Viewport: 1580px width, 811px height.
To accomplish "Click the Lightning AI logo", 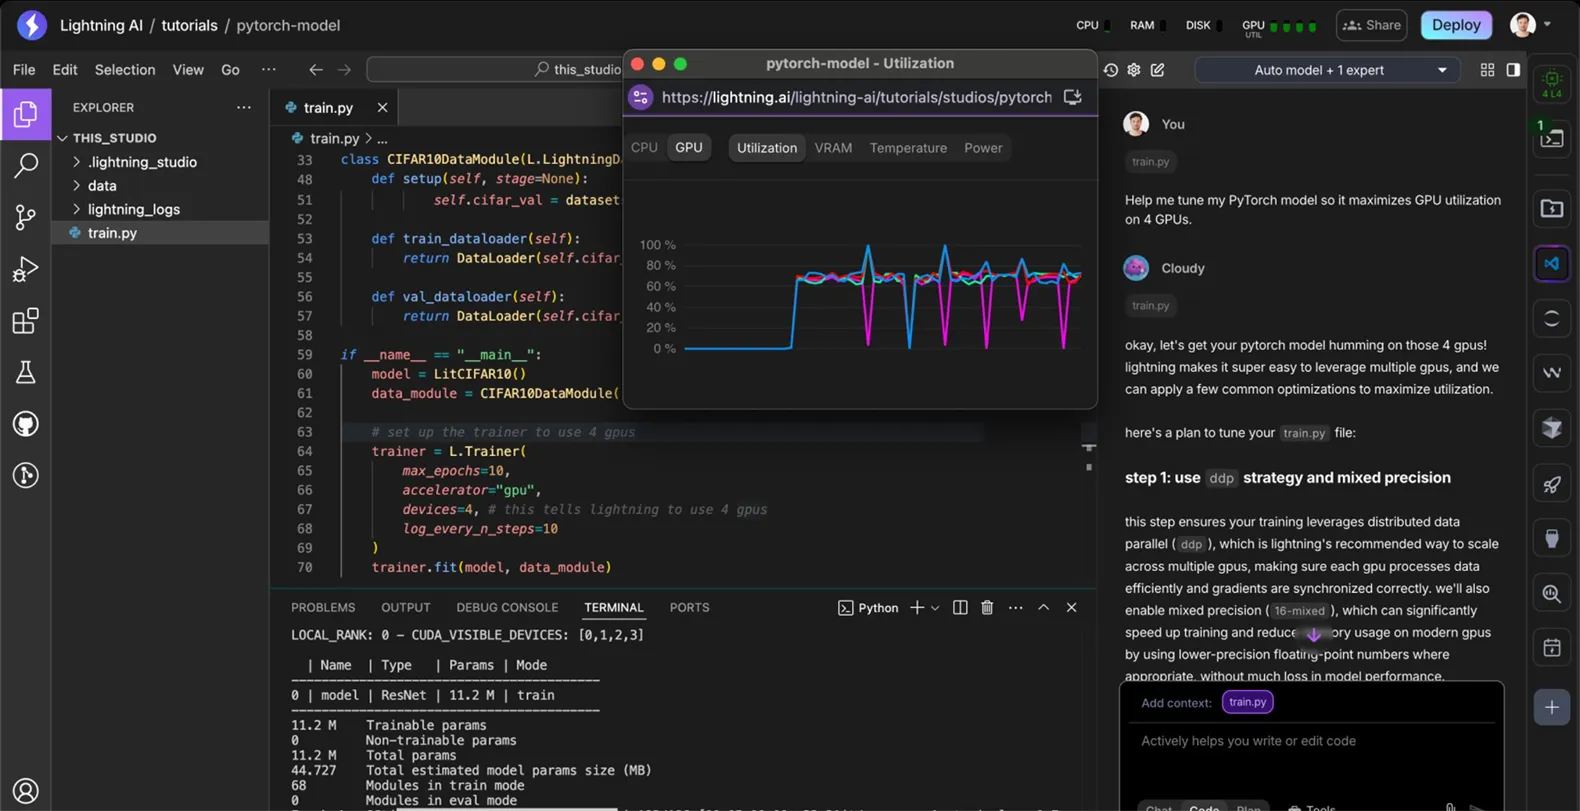I will coord(32,25).
